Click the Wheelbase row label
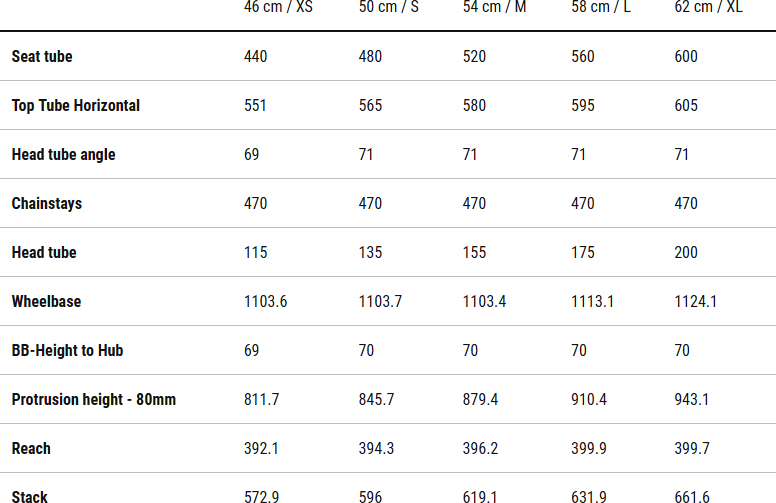Image resolution: width=776 pixels, height=503 pixels. point(47,302)
